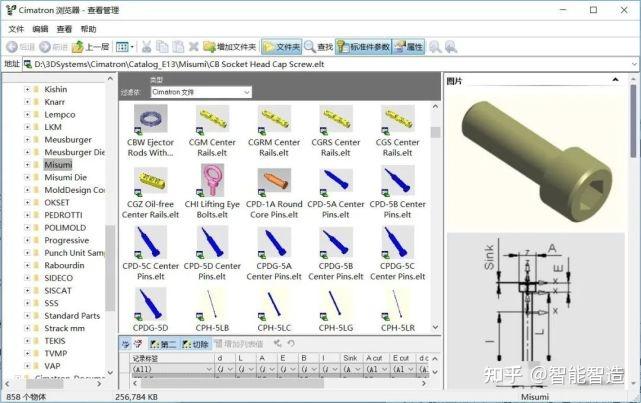Click the Paste clipboard icon
This screenshot has width=641, height=403.
(178, 47)
